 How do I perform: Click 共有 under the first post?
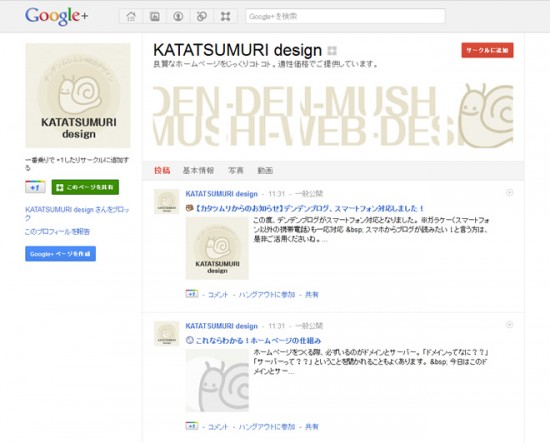(312, 295)
